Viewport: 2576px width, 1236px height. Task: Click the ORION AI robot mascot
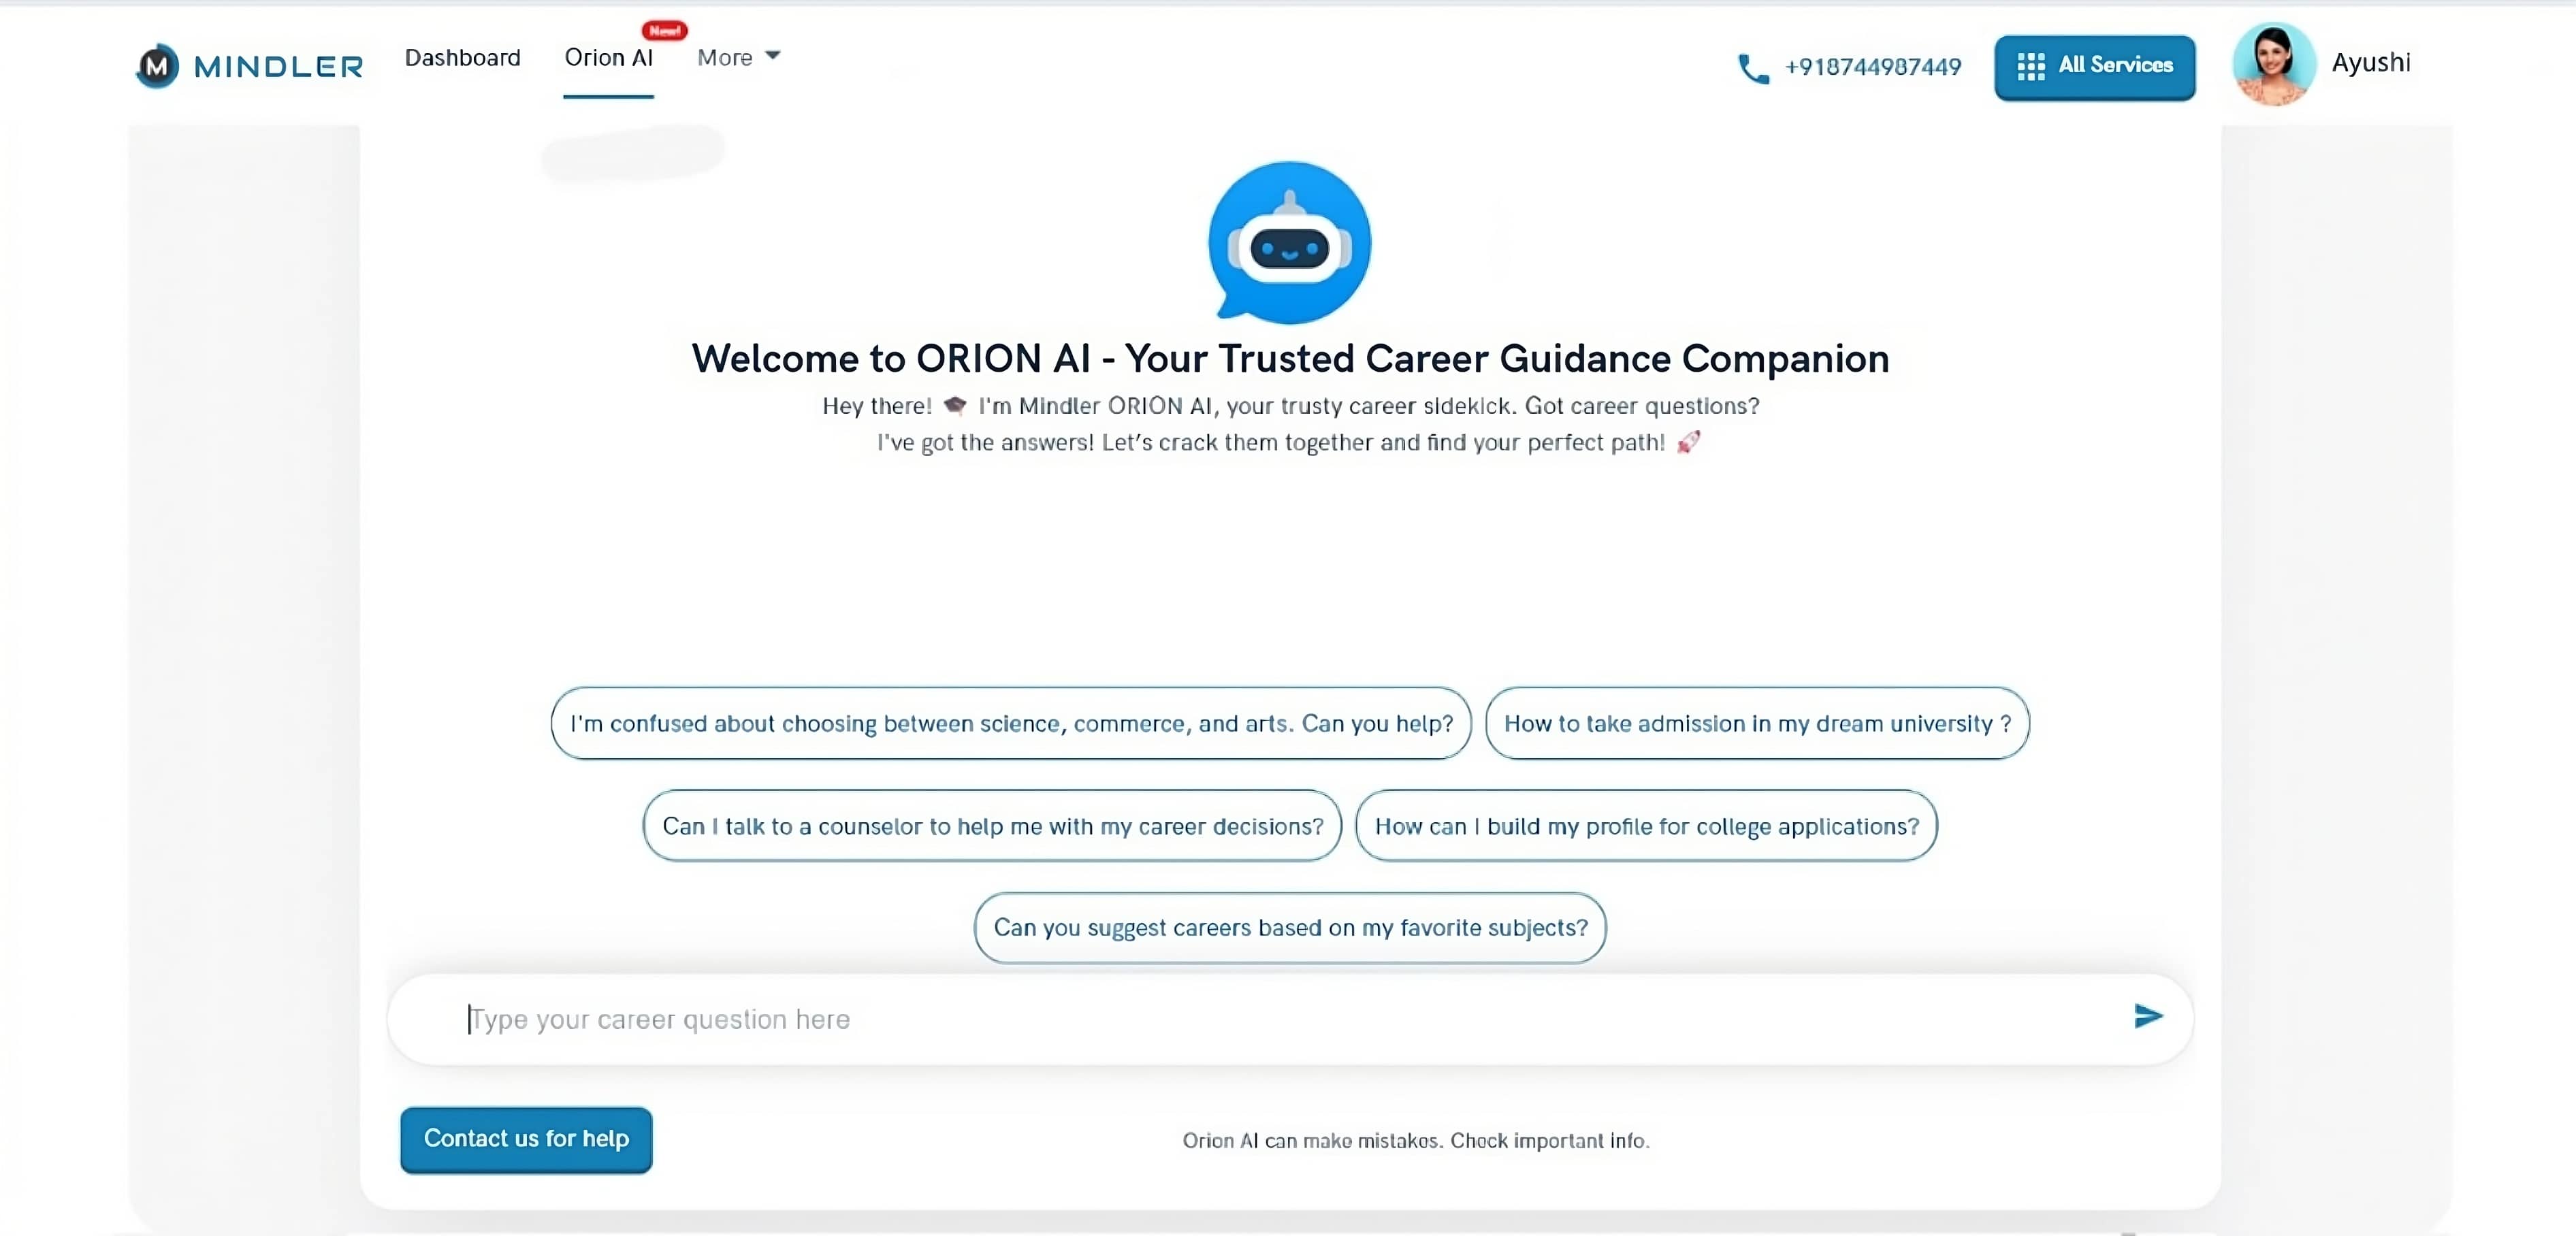[x=1289, y=240]
